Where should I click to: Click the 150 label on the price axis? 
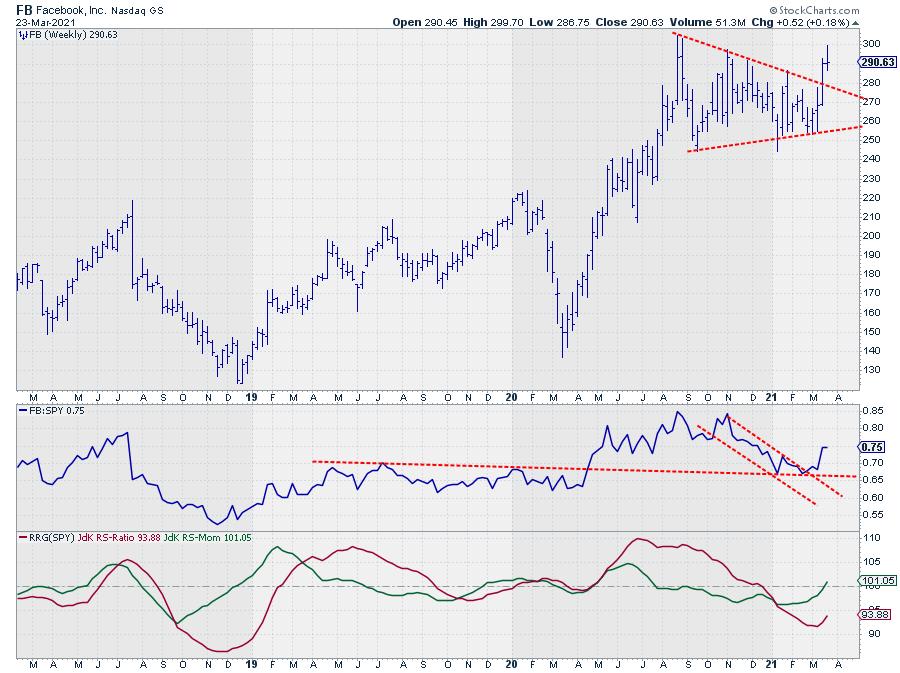pyautogui.click(x=871, y=332)
